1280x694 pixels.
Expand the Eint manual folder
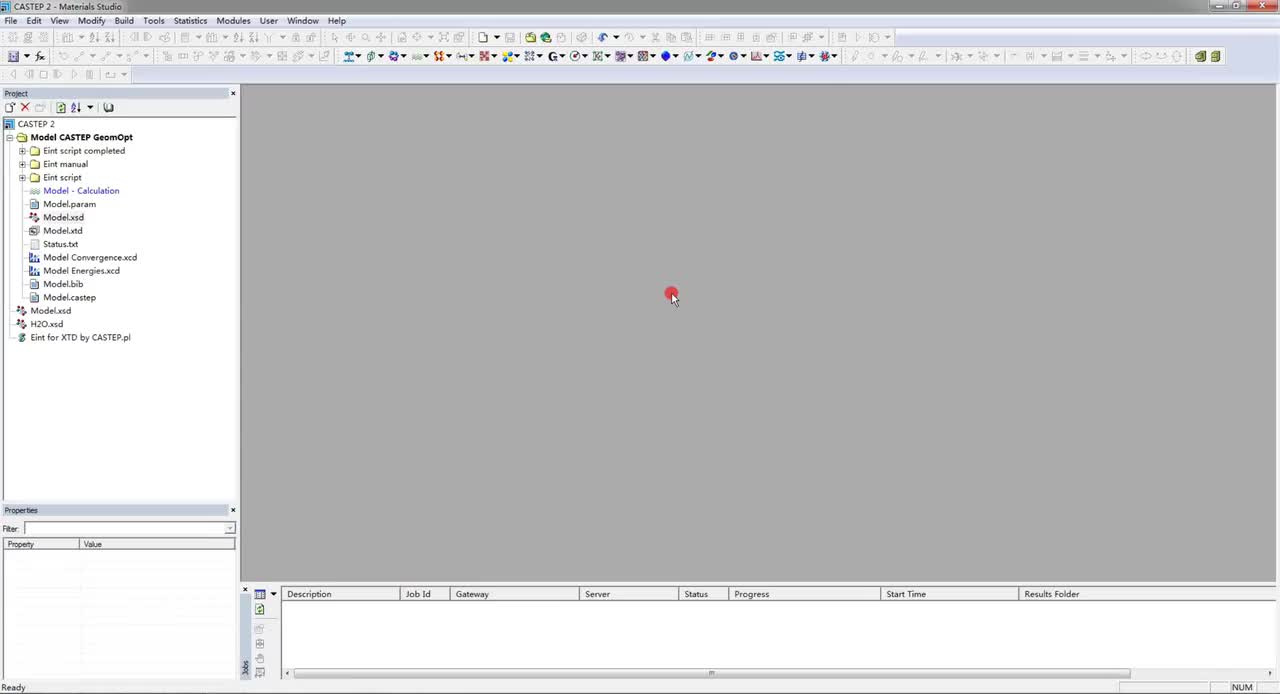click(x=22, y=164)
